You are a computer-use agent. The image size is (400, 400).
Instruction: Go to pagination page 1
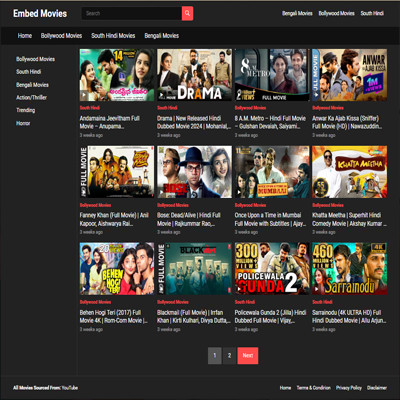[215, 356]
